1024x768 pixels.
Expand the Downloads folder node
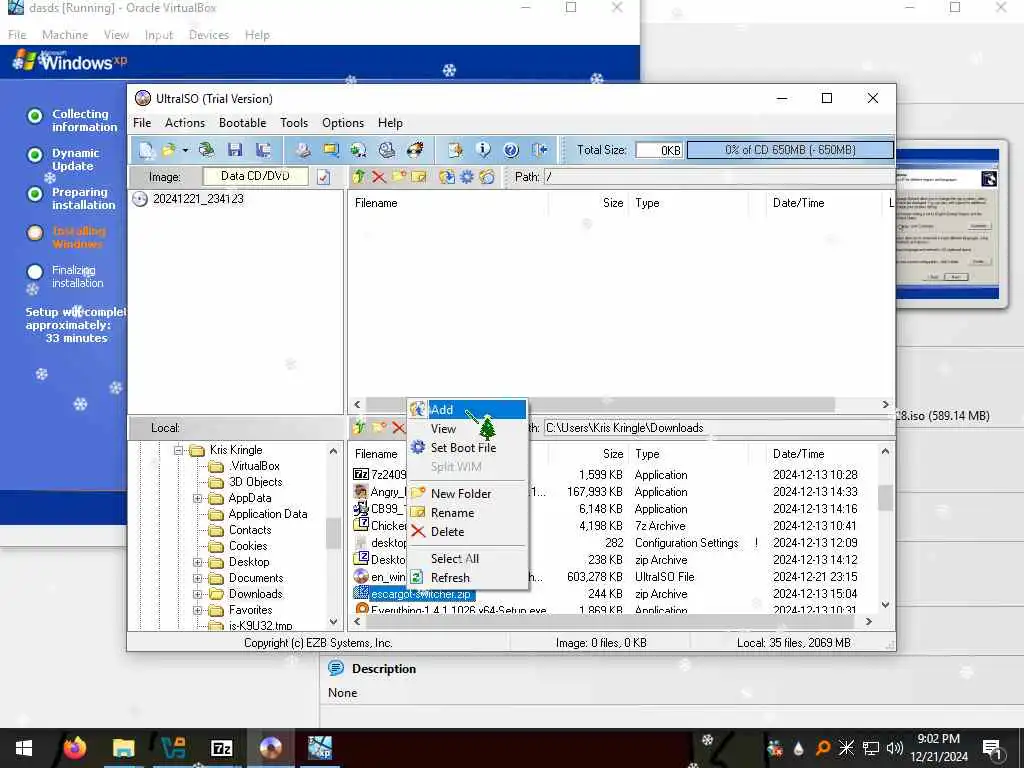click(x=197, y=594)
